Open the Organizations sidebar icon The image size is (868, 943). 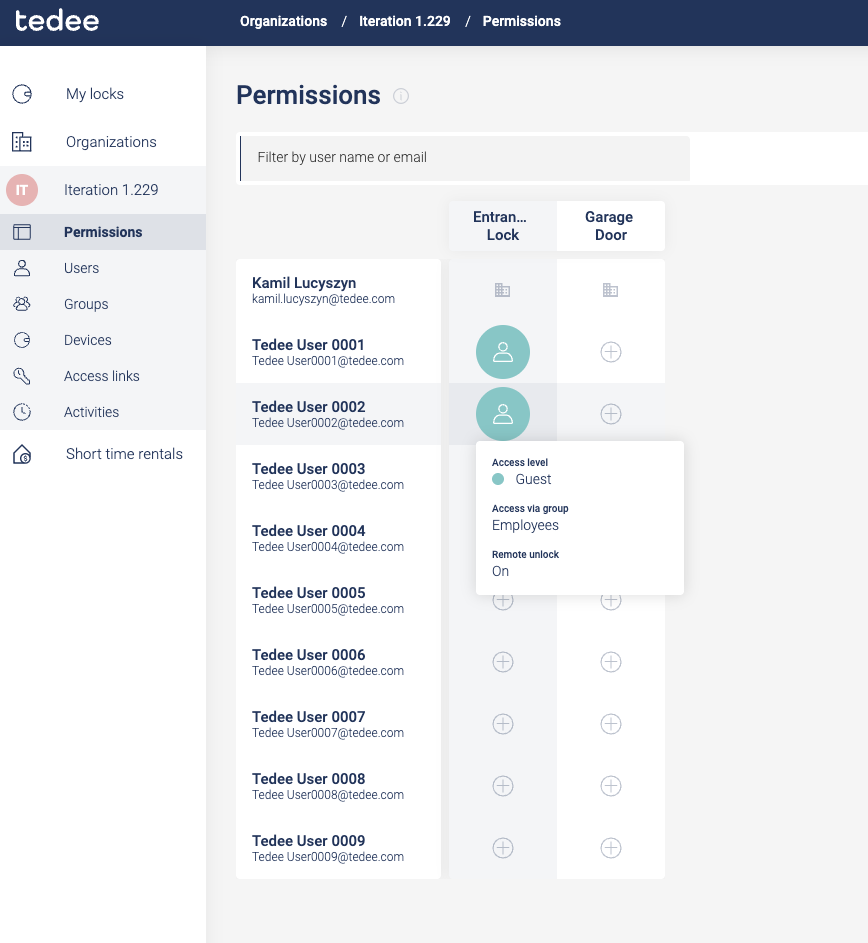[x=22, y=141]
